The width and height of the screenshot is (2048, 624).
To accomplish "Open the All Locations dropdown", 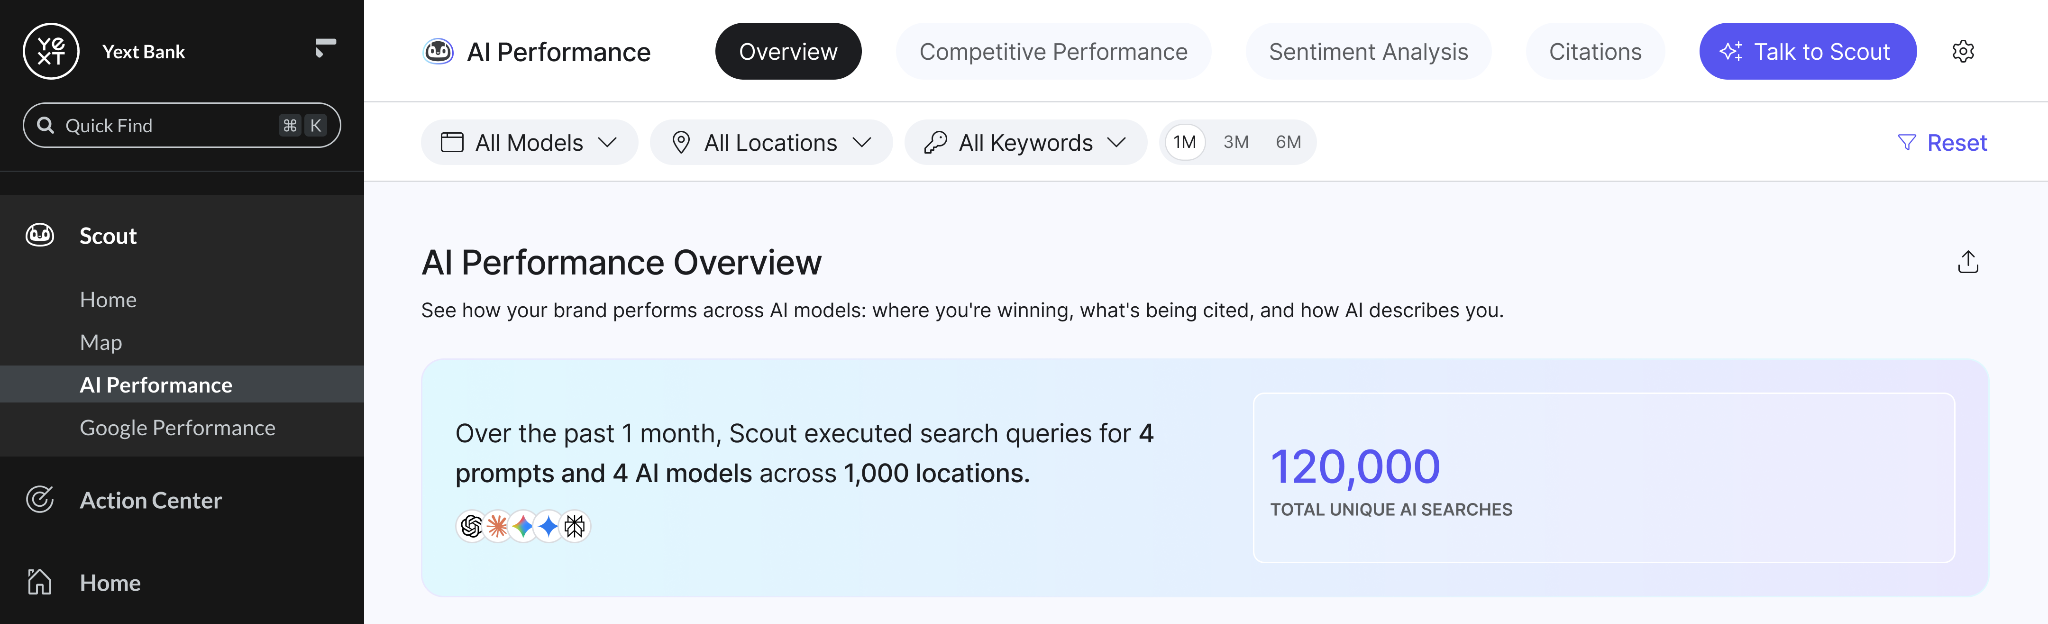I will click(771, 142).
